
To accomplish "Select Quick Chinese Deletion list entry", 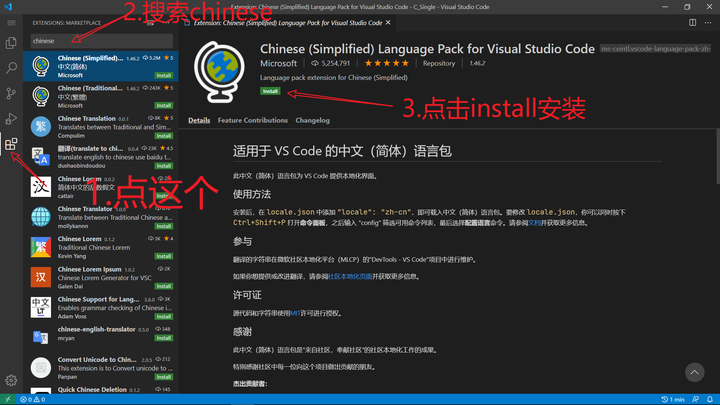I will pos(101,389).
